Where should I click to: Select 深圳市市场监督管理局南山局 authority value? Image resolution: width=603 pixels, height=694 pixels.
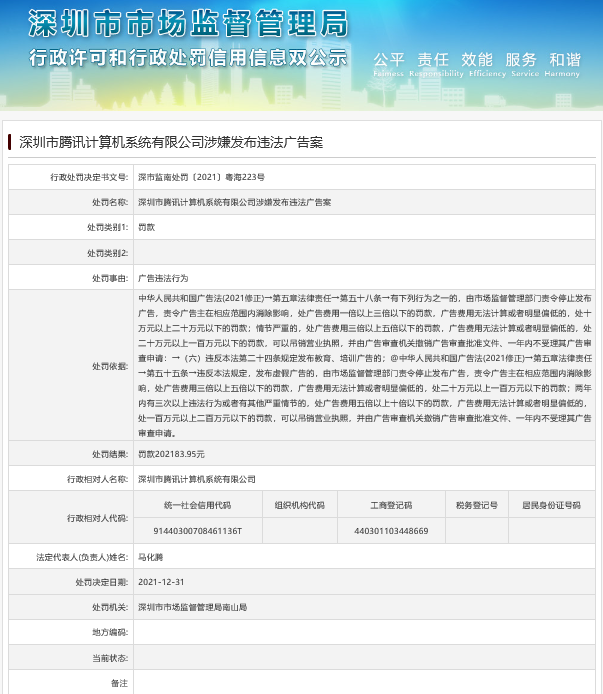point(193,608)
